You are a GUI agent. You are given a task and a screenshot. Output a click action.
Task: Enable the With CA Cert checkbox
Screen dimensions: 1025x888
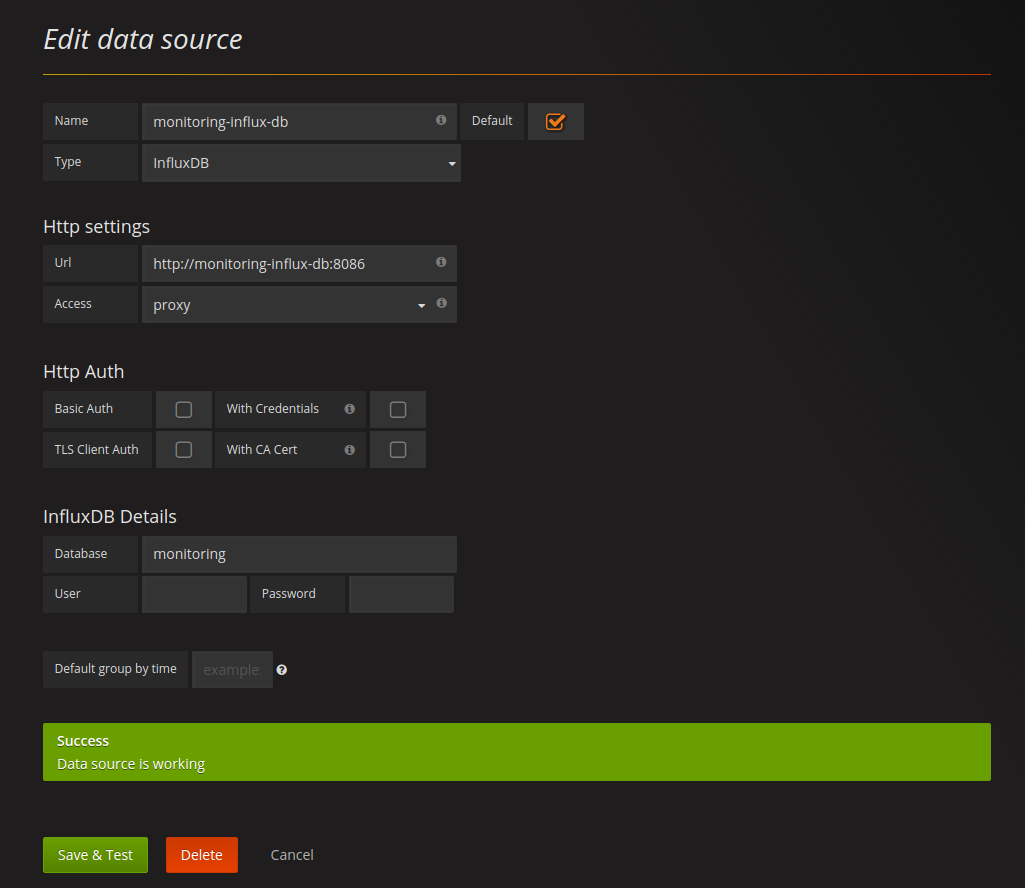click(x=397, y=450)
